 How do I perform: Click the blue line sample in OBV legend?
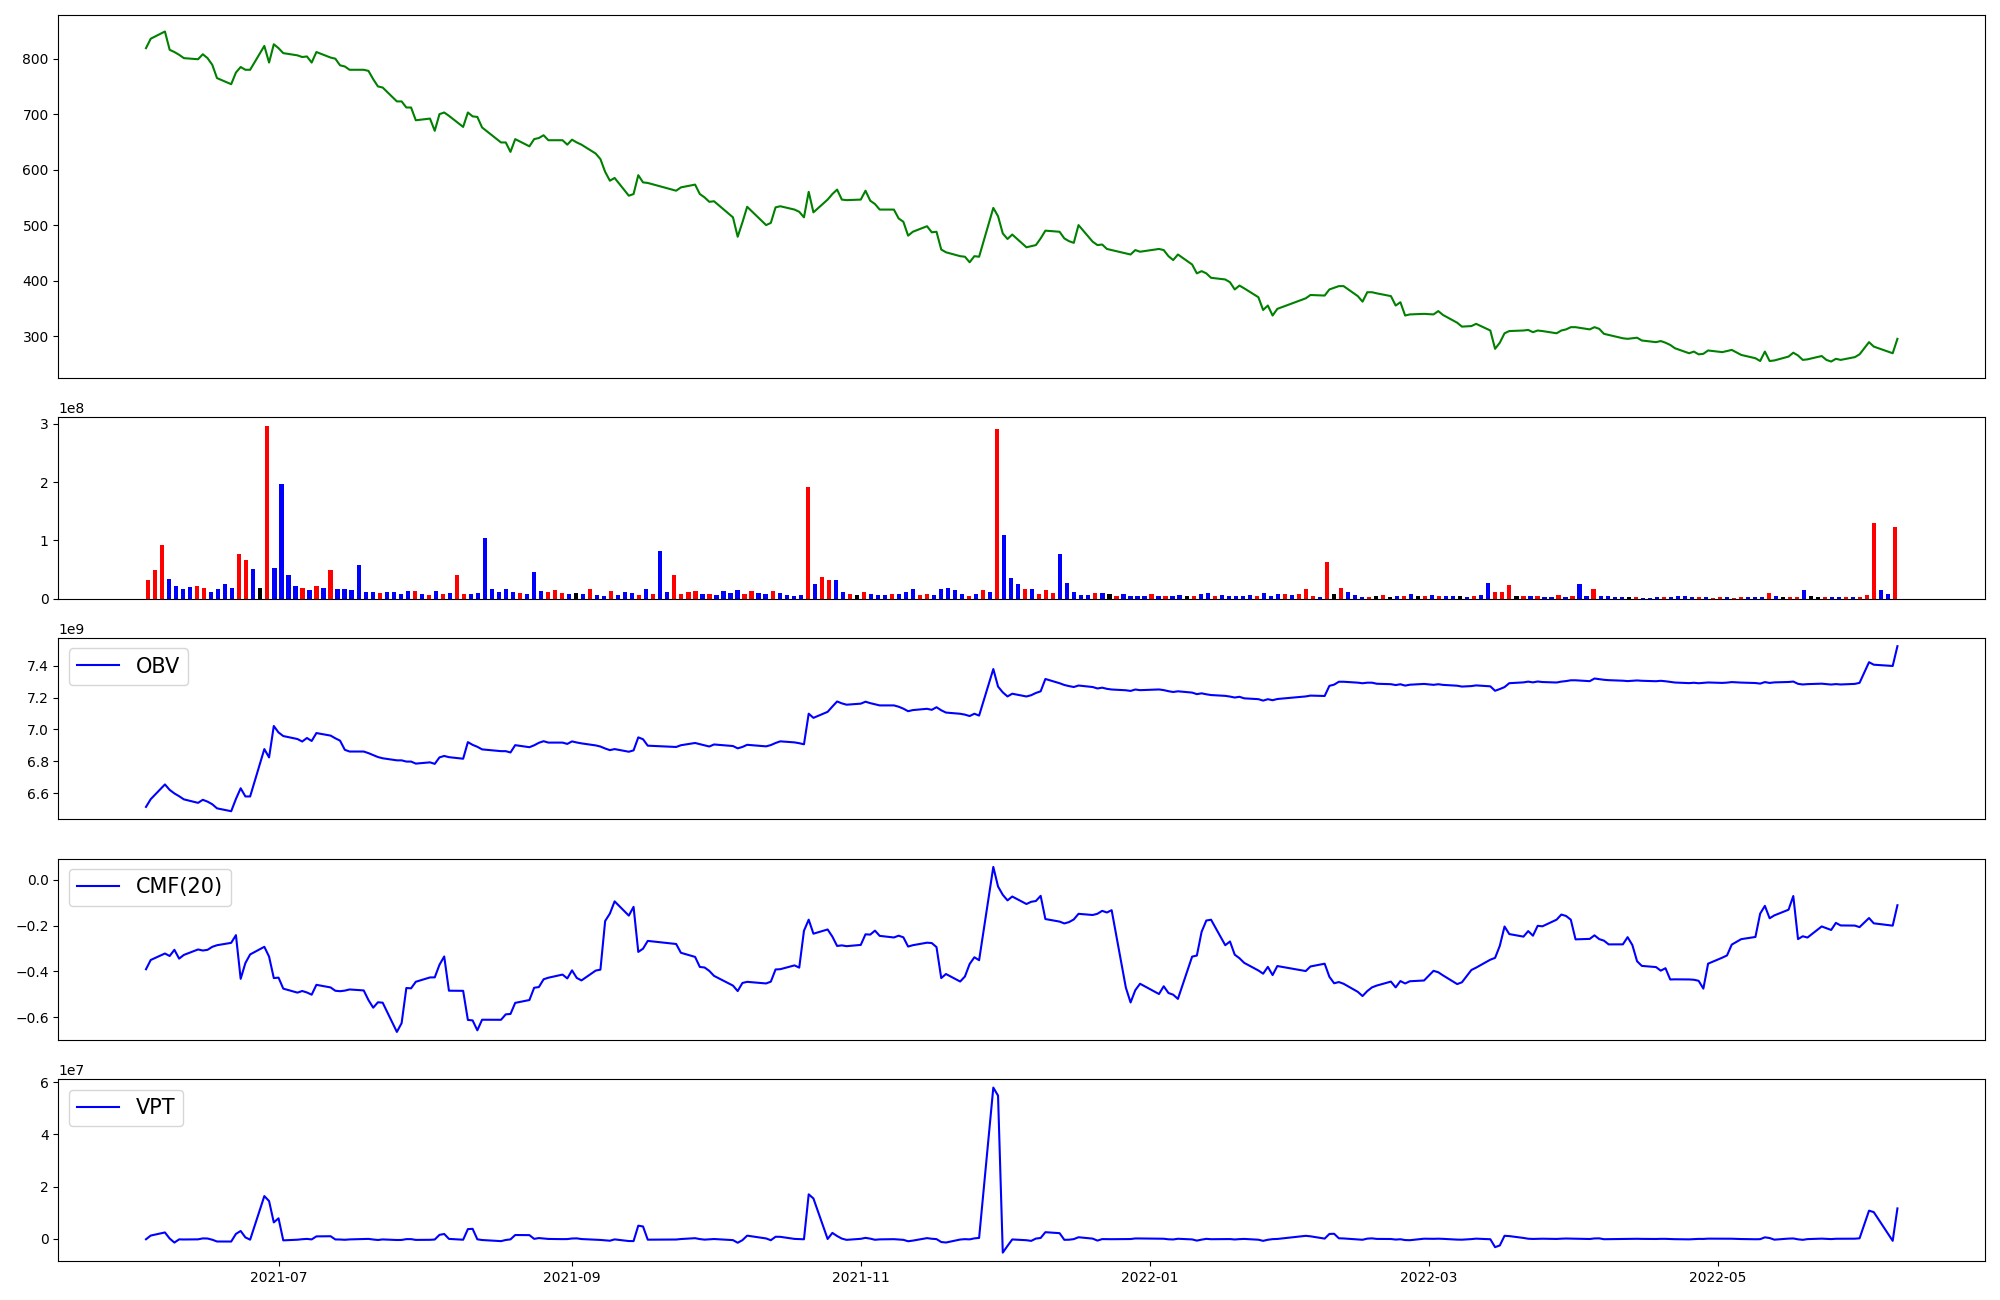[98, 666]
